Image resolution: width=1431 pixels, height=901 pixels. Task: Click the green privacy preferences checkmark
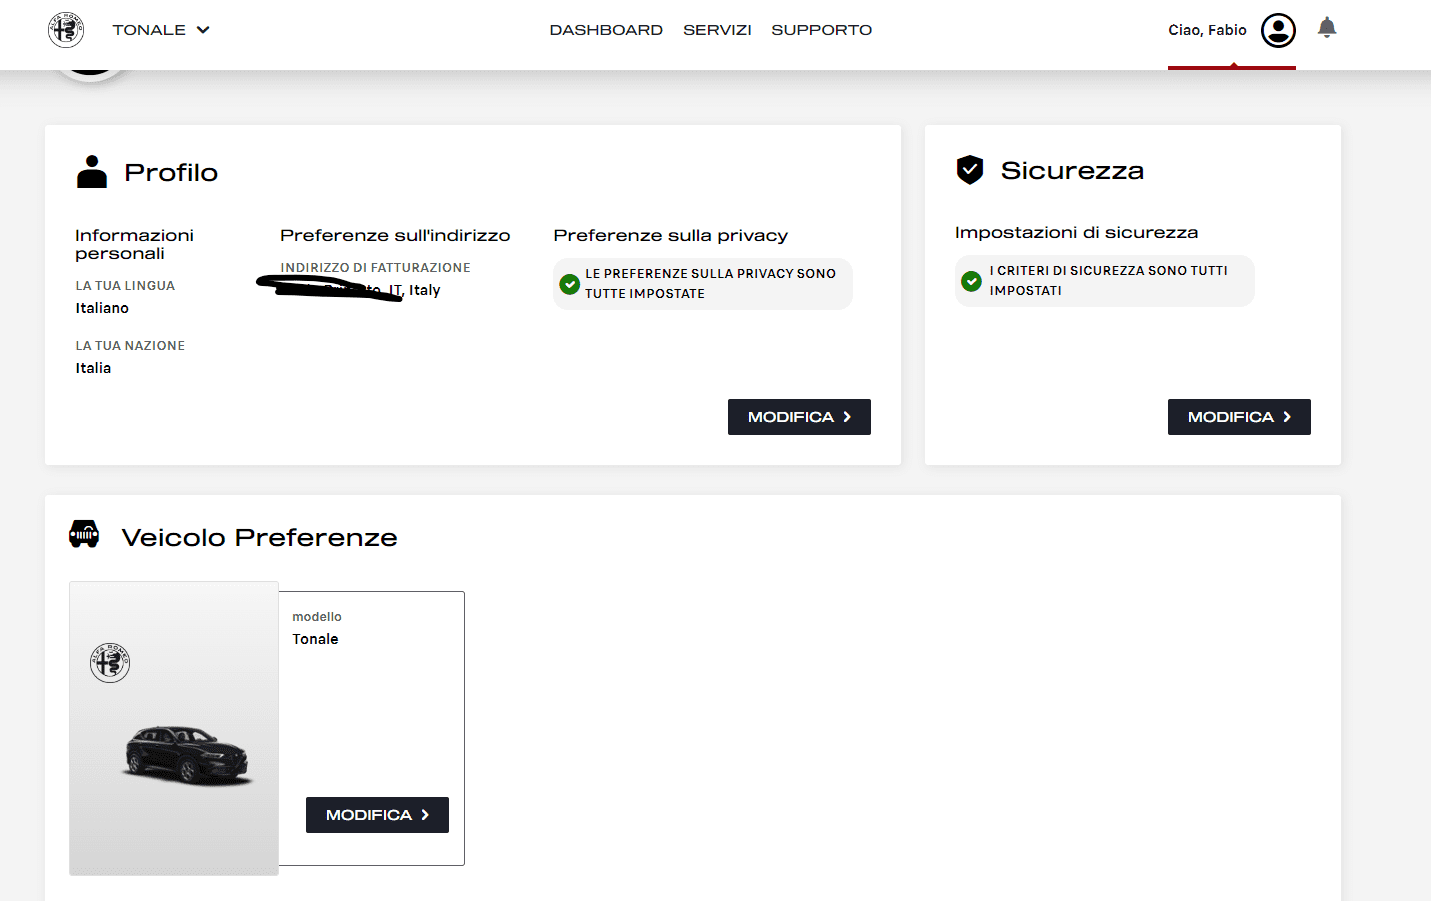click(569, 284)
